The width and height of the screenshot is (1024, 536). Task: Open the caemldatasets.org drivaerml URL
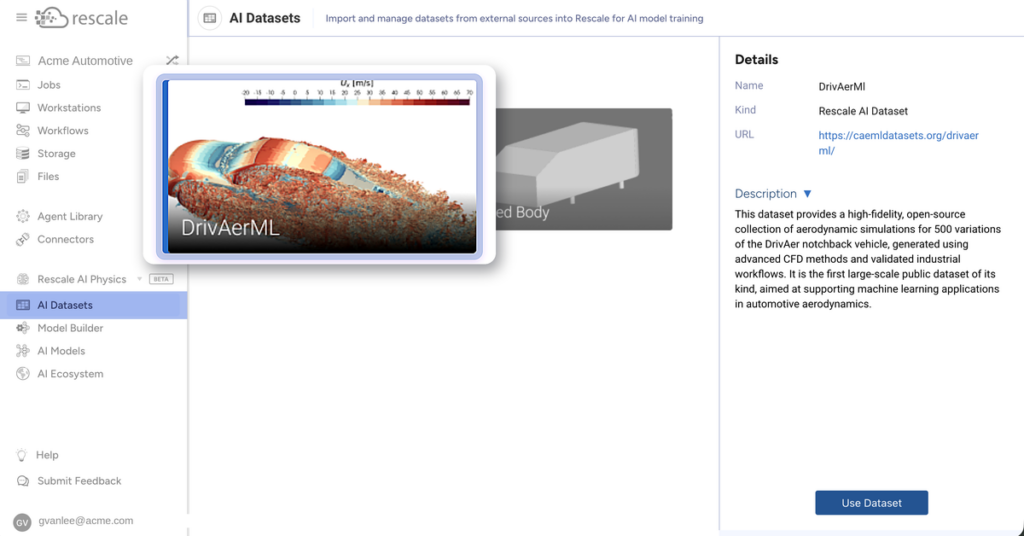pyautogui.click(x=899, y=143)
